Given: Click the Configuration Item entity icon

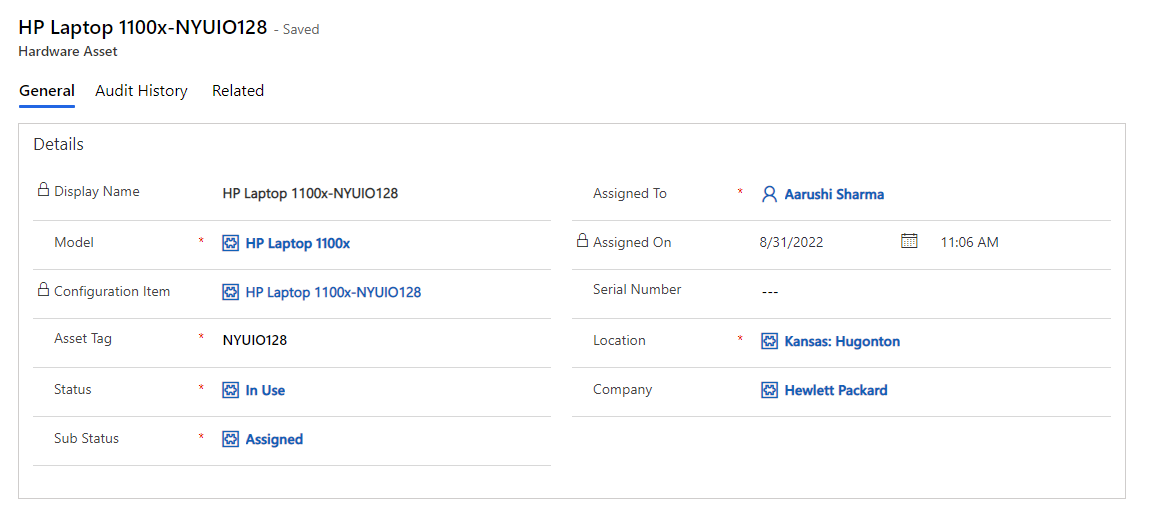Looking at the screenshot, I should [231, 292].
